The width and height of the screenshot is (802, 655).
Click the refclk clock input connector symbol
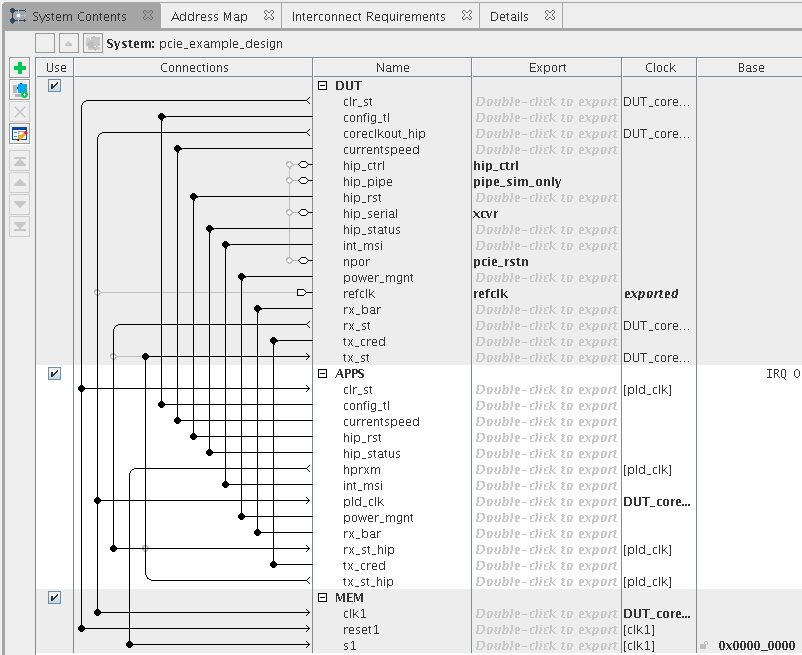pos(302,292)
